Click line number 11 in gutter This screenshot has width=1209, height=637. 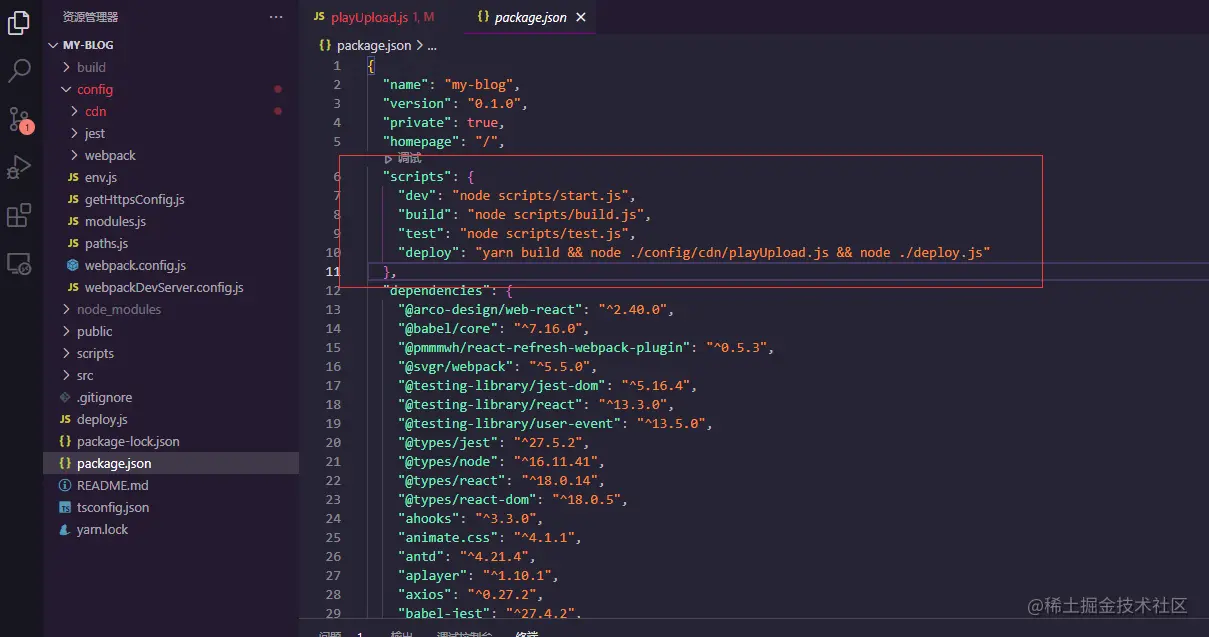333,271
